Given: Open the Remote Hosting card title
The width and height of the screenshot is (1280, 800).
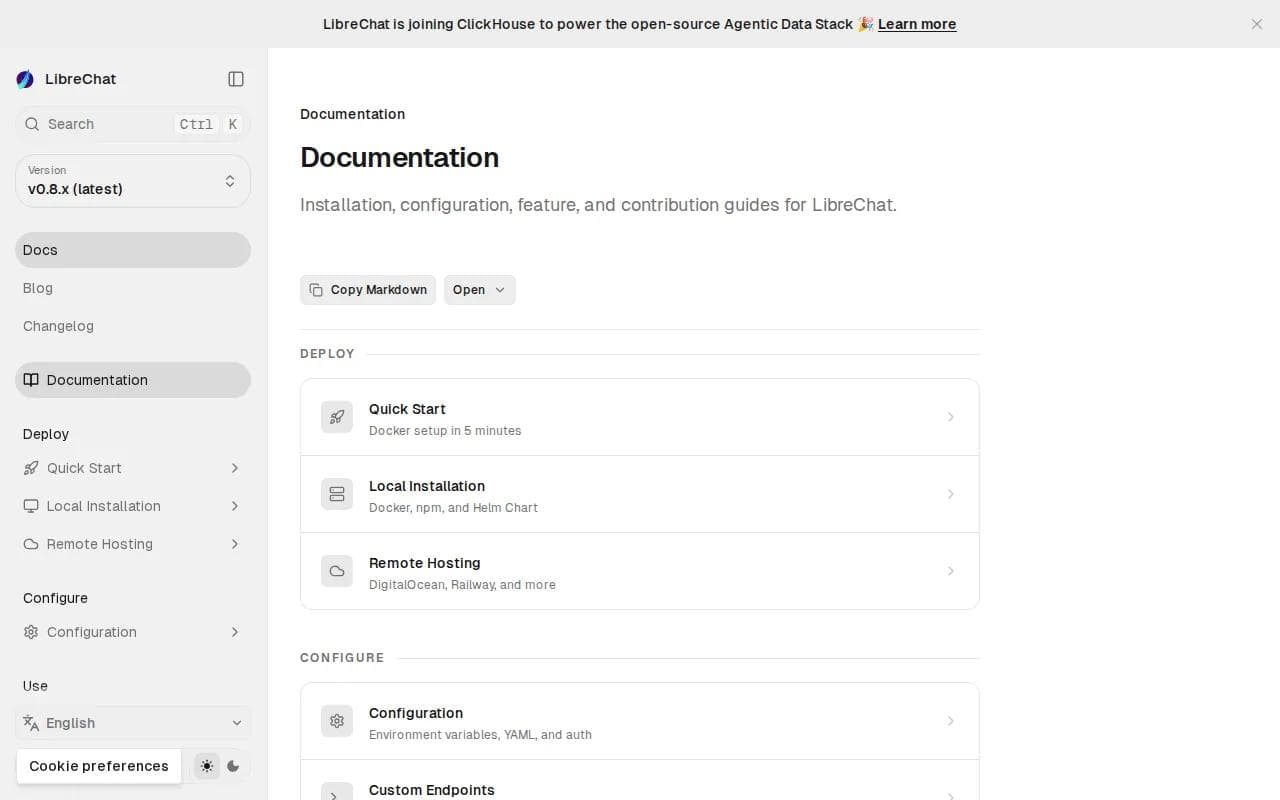Looking at the screenshot, I should point(425,563).
